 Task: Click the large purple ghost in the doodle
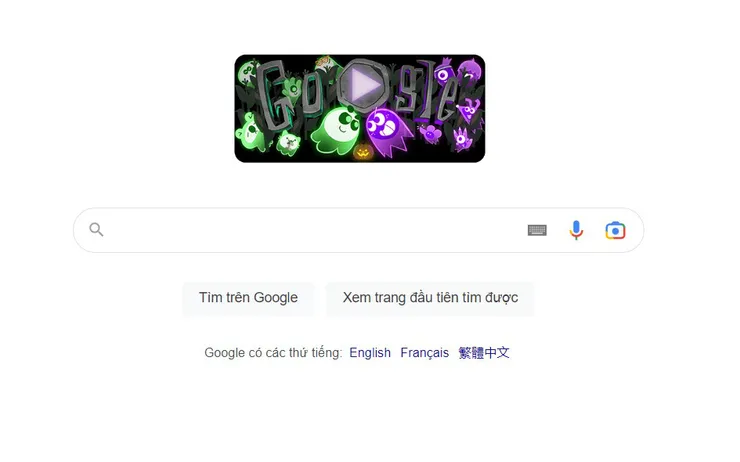pos(387,132)
